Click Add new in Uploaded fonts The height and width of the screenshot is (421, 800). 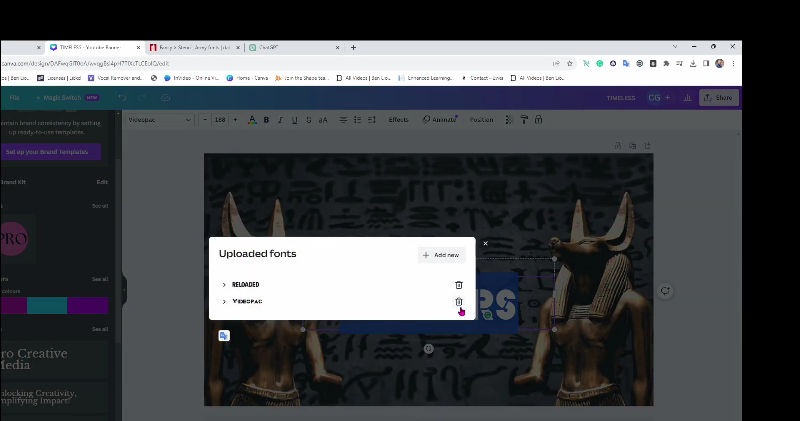(441, 255)
